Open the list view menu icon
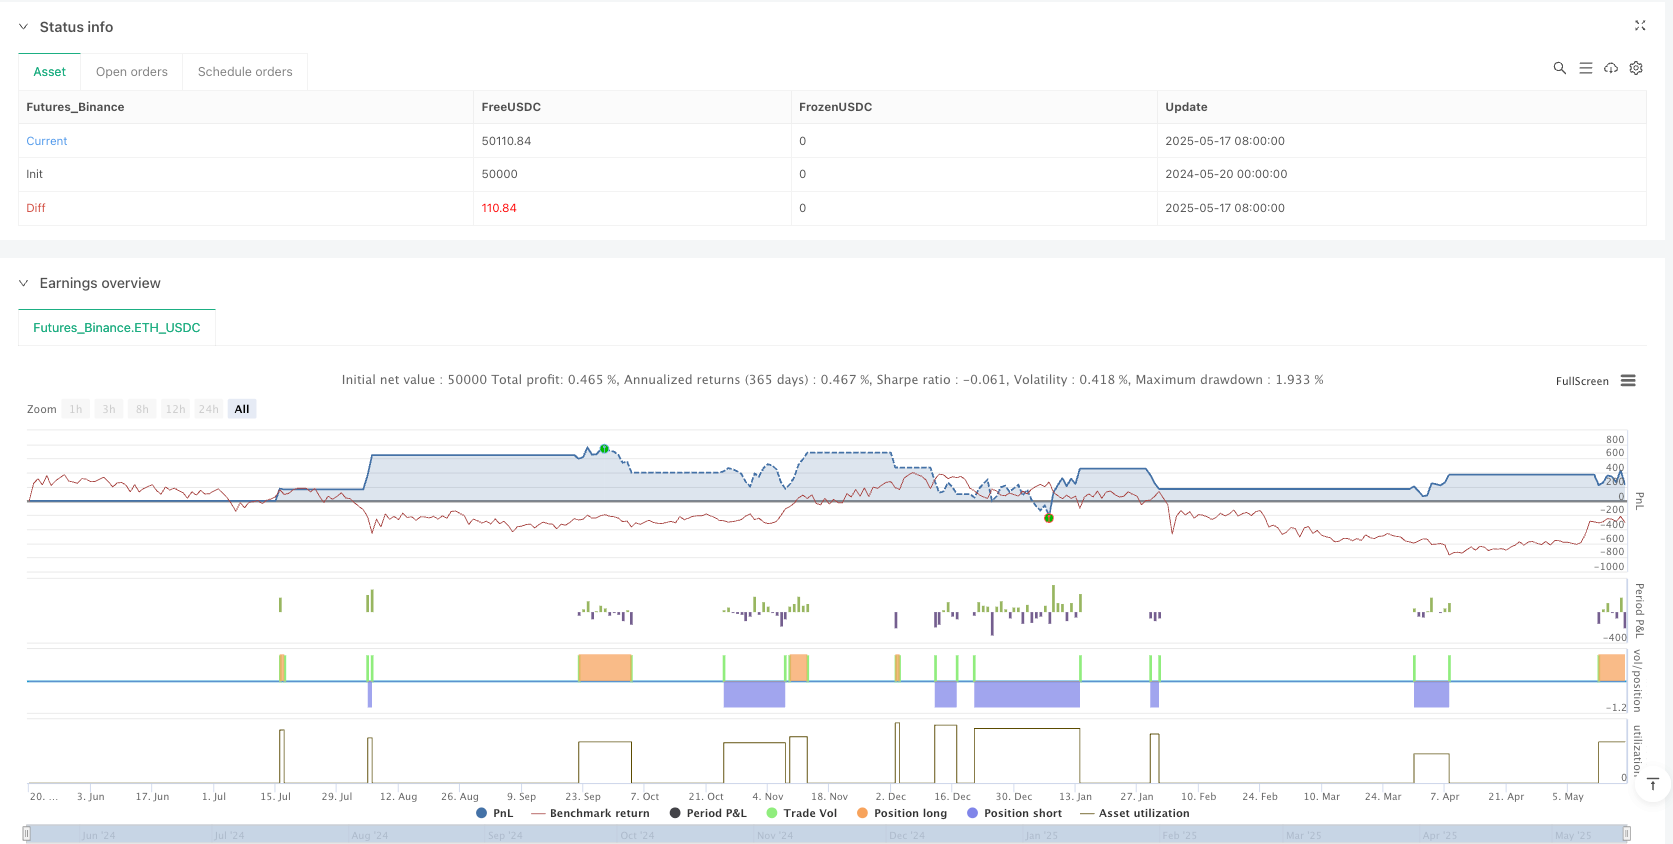 pyautogui.click(x=1585, y=68)
